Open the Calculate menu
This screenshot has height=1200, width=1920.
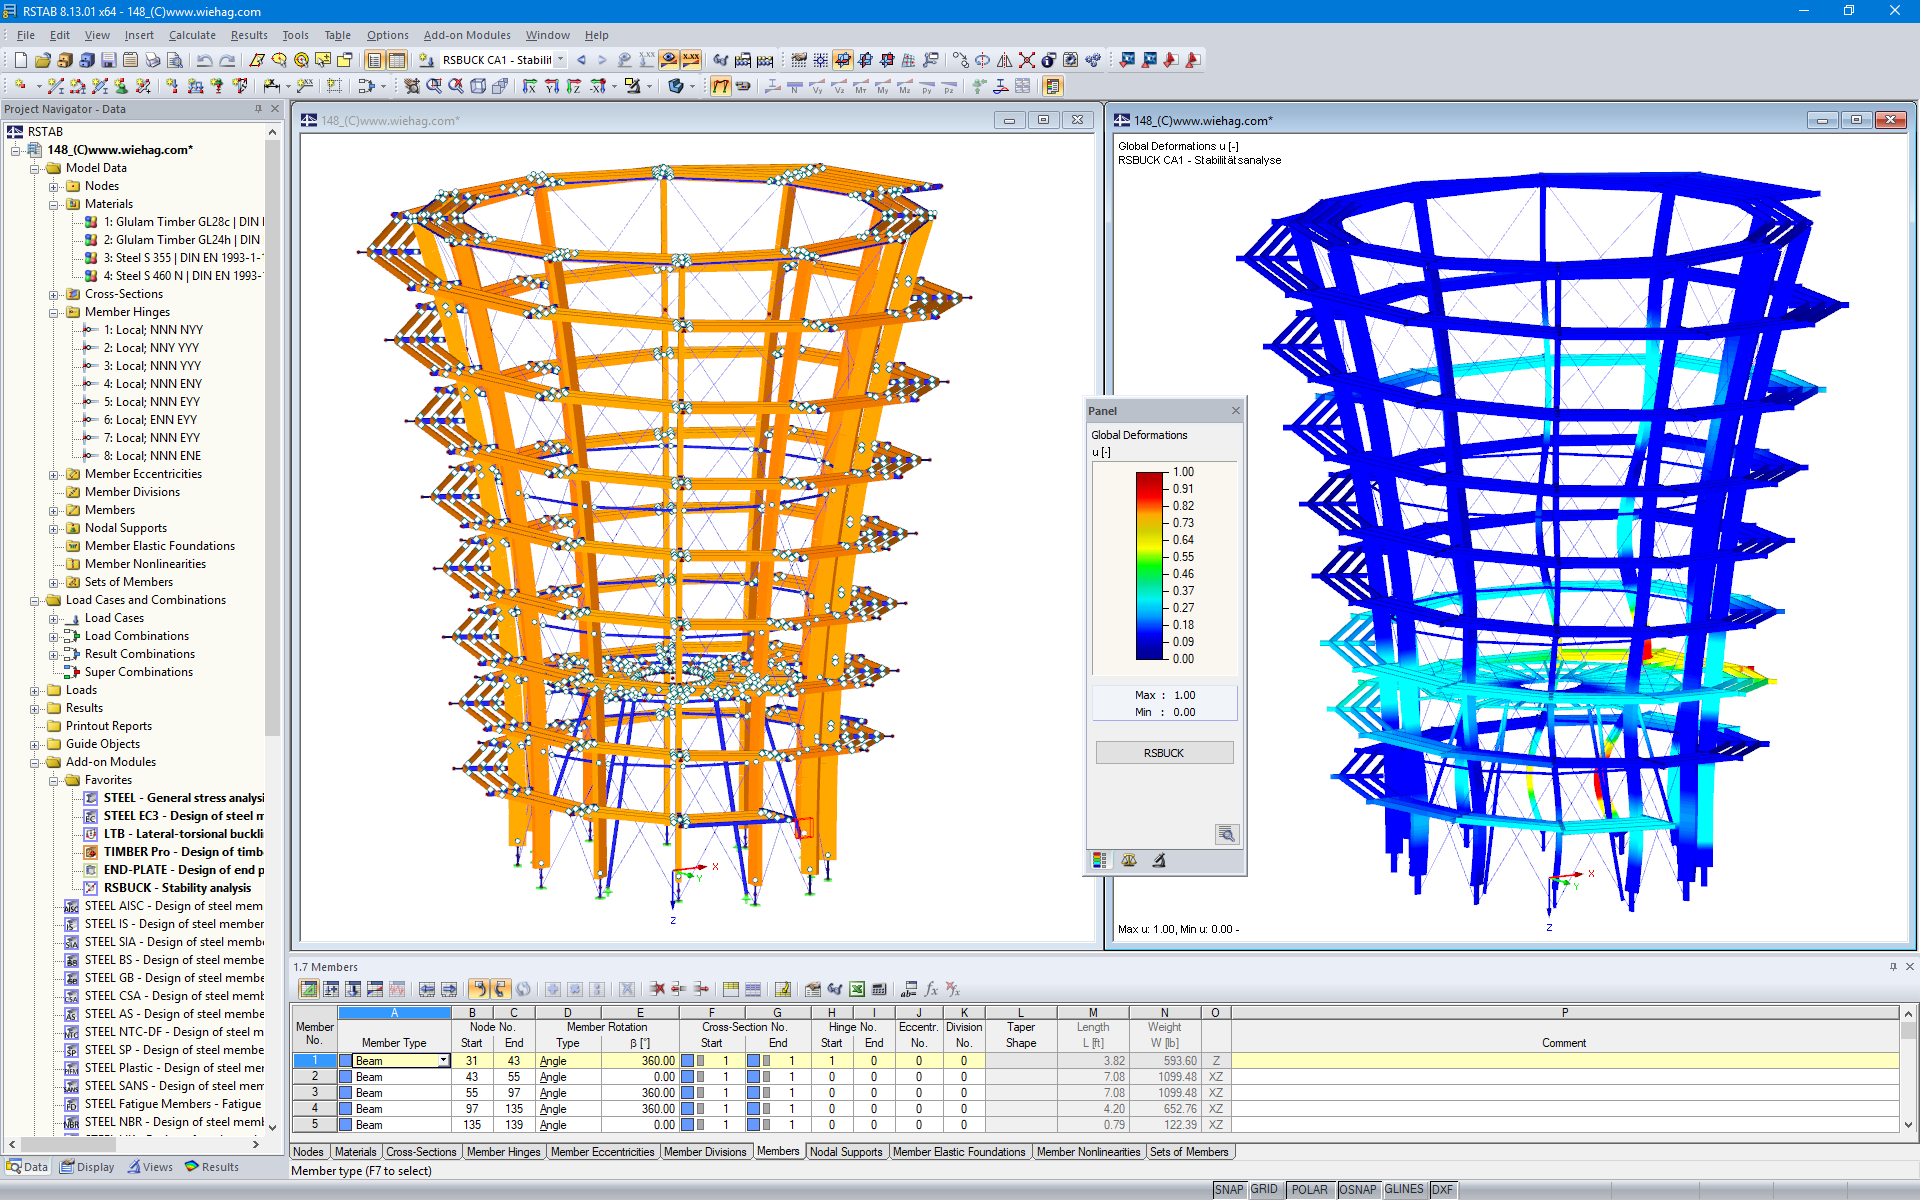[192, 35]
